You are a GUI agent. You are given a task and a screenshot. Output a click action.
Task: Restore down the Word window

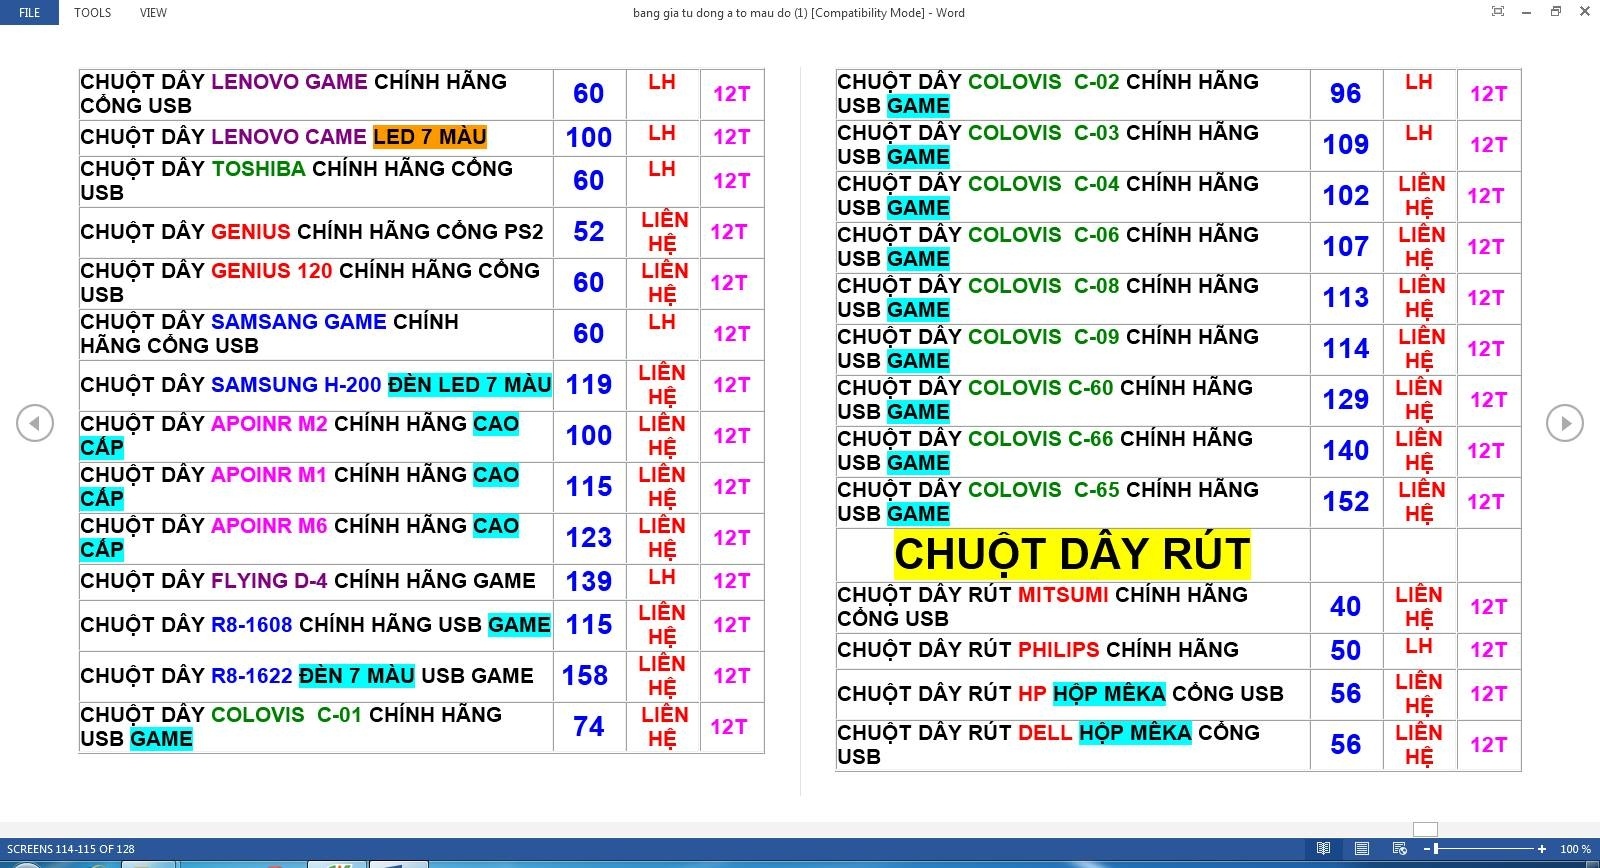click(1555, 12)
